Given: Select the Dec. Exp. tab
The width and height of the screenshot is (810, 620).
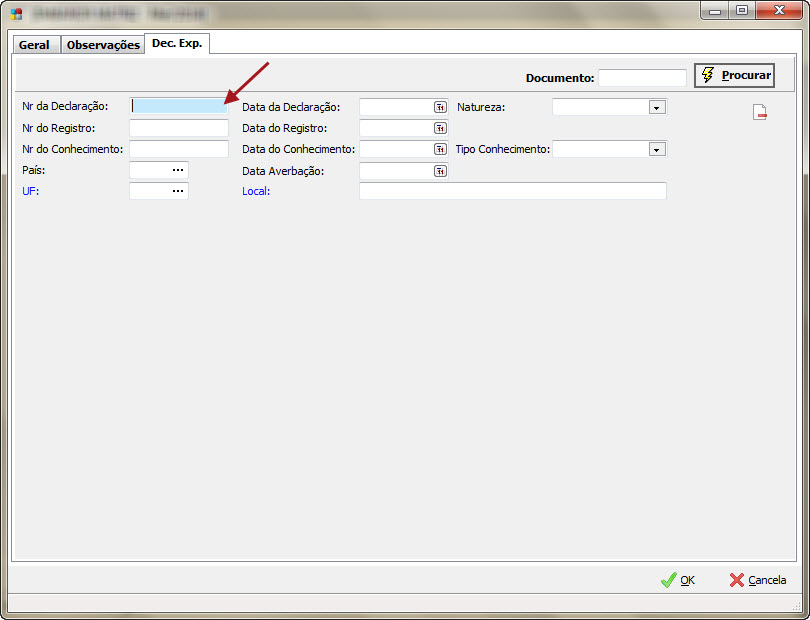Looking at the screenshot, I should coord(177,43).
